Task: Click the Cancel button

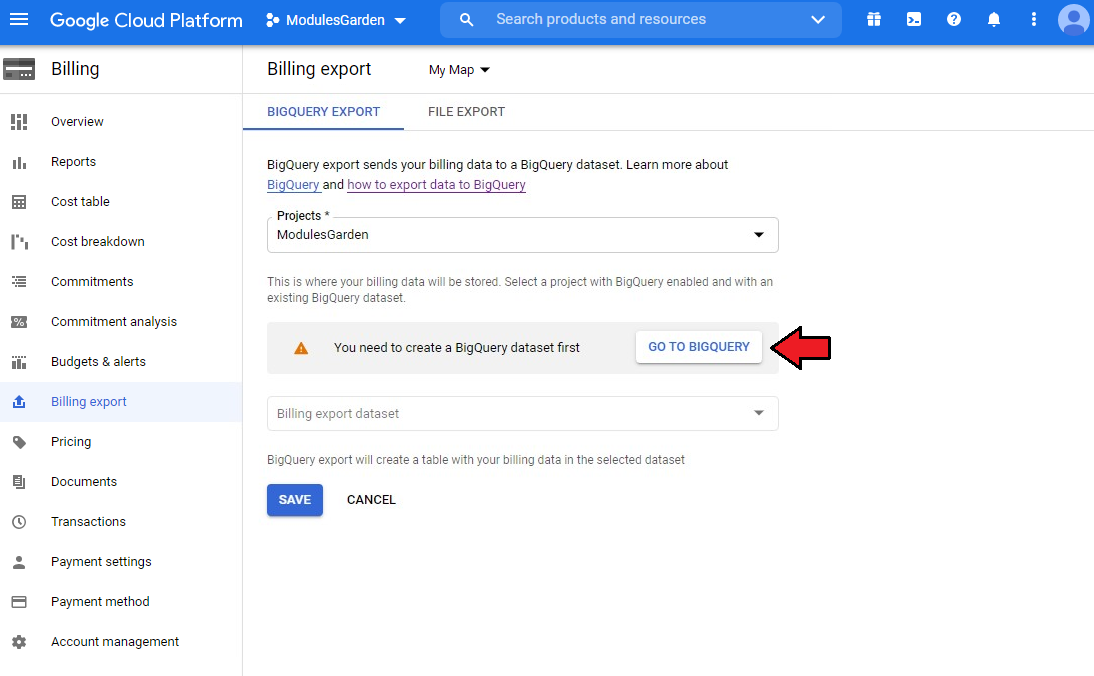Action: click(x=371, y=500)
